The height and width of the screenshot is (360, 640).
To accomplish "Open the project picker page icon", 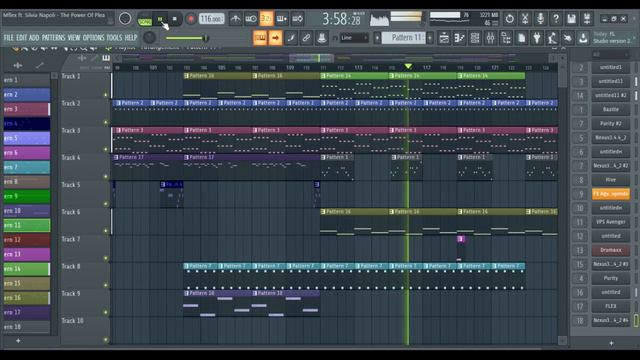I will click(522, 38).
